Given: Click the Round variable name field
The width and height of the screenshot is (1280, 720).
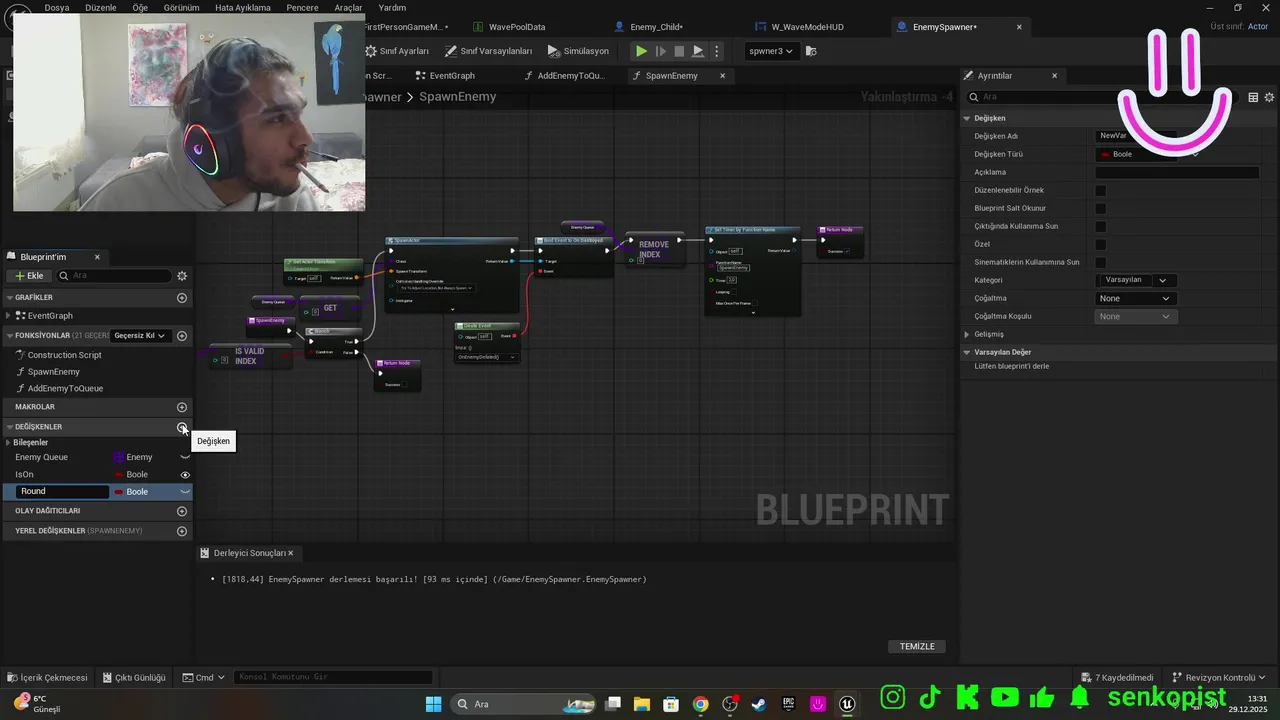Looking at the screenshot, I should (63, 492).
